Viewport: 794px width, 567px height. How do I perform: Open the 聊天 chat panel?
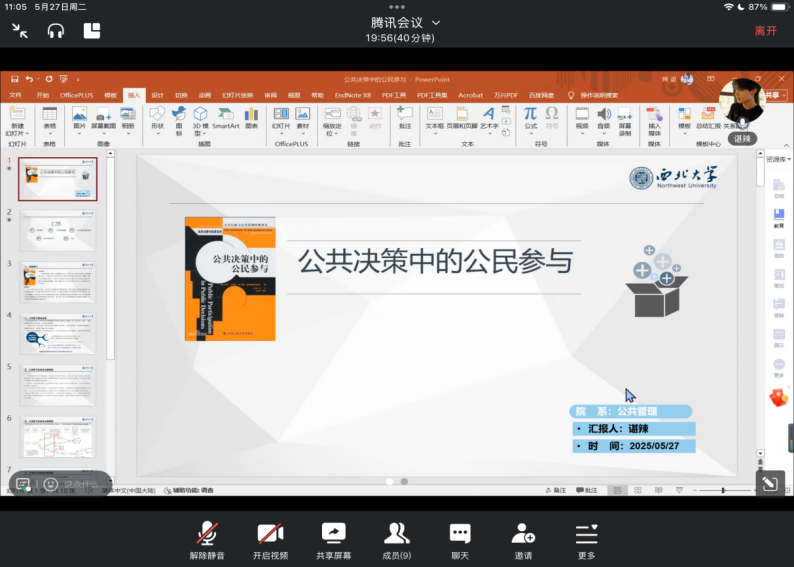(460, 538)
